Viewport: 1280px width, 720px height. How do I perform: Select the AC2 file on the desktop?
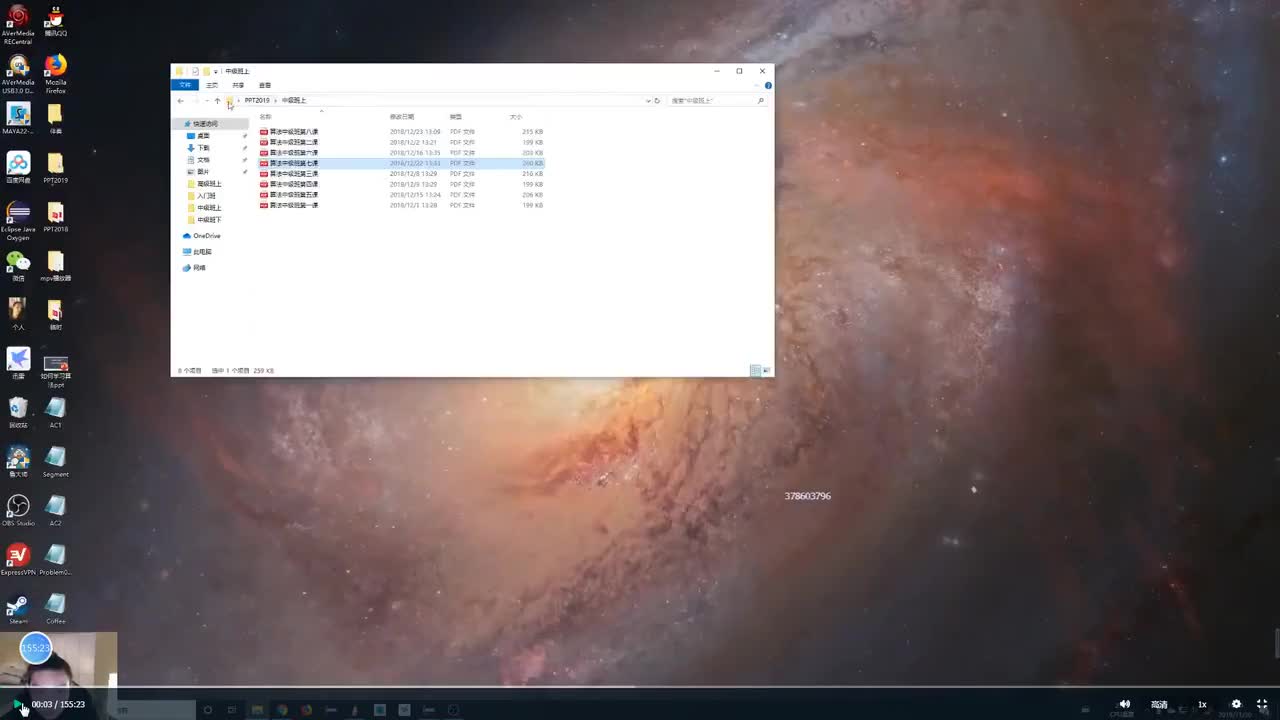55,510
